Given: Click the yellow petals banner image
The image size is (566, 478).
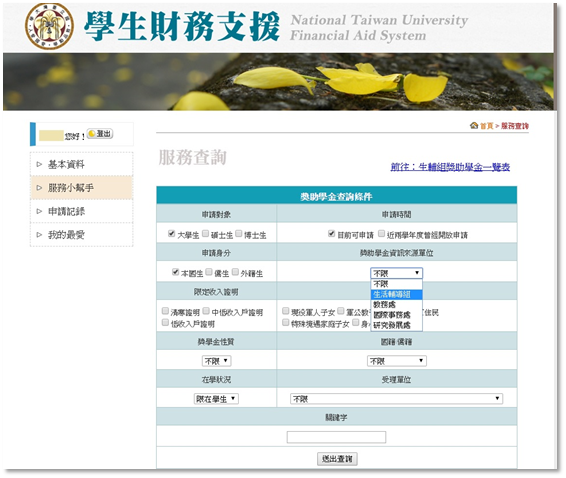Looking at the screenshot, I should pos(278,82).
